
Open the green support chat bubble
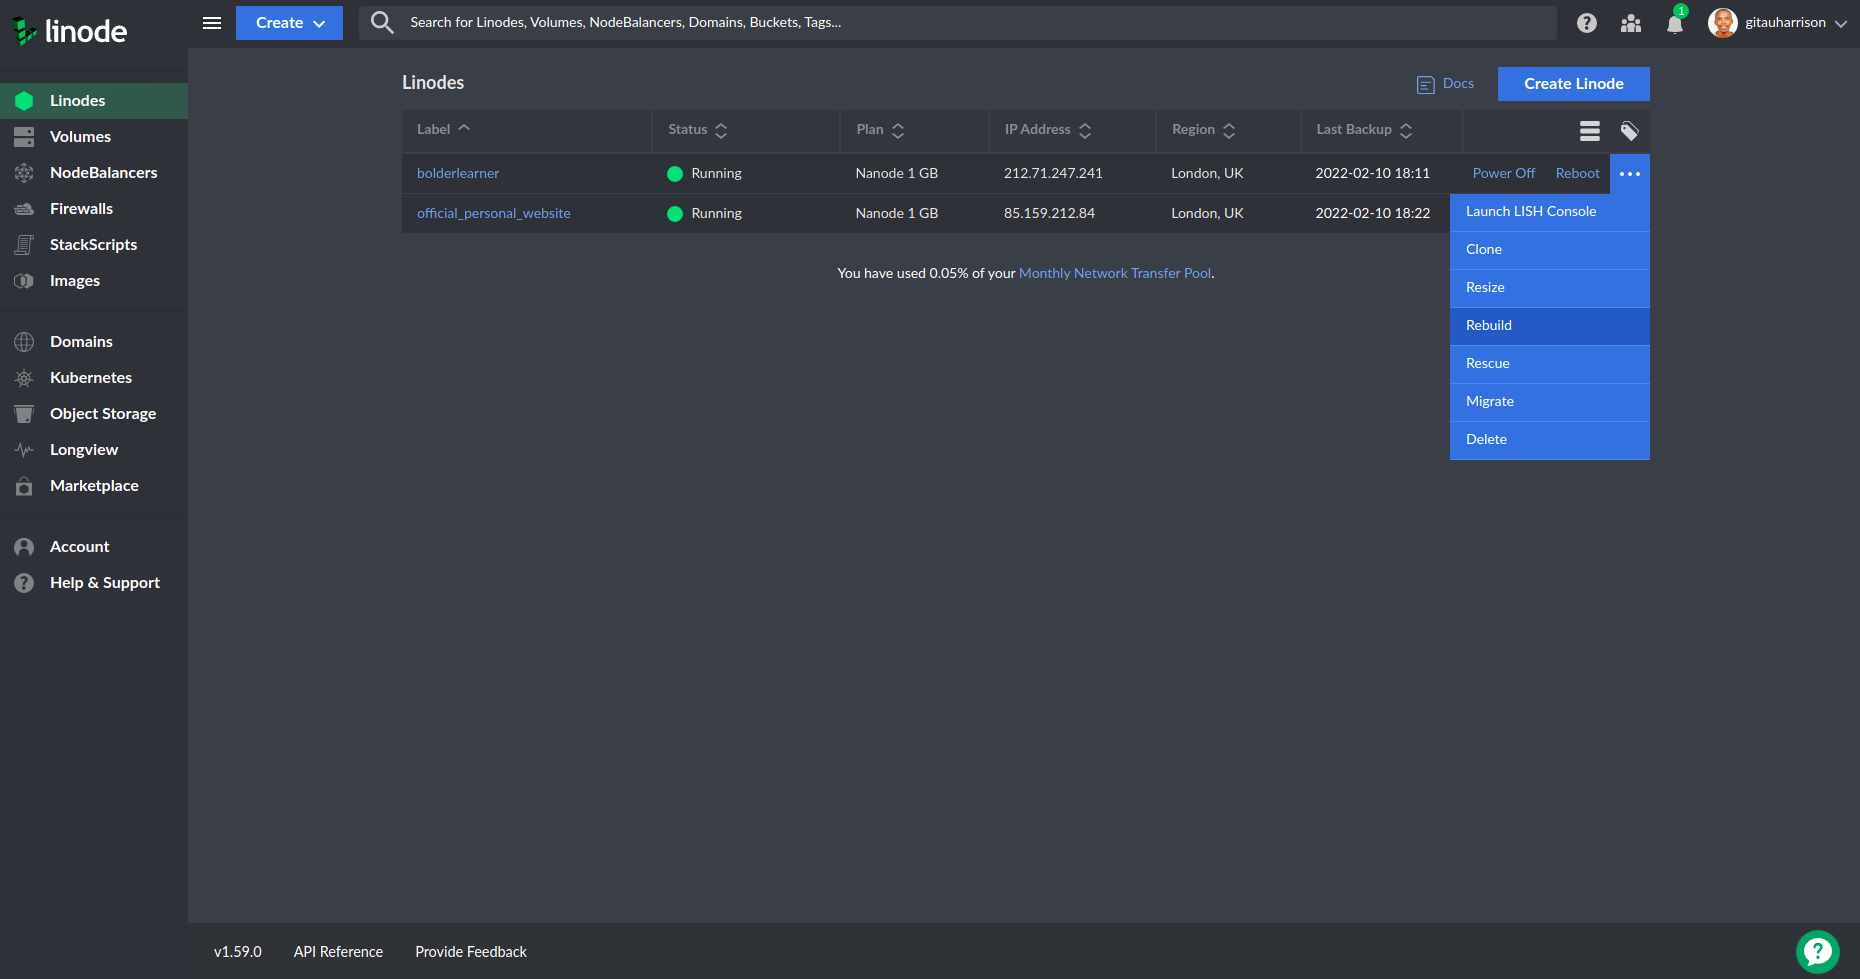pos(1818,952)
